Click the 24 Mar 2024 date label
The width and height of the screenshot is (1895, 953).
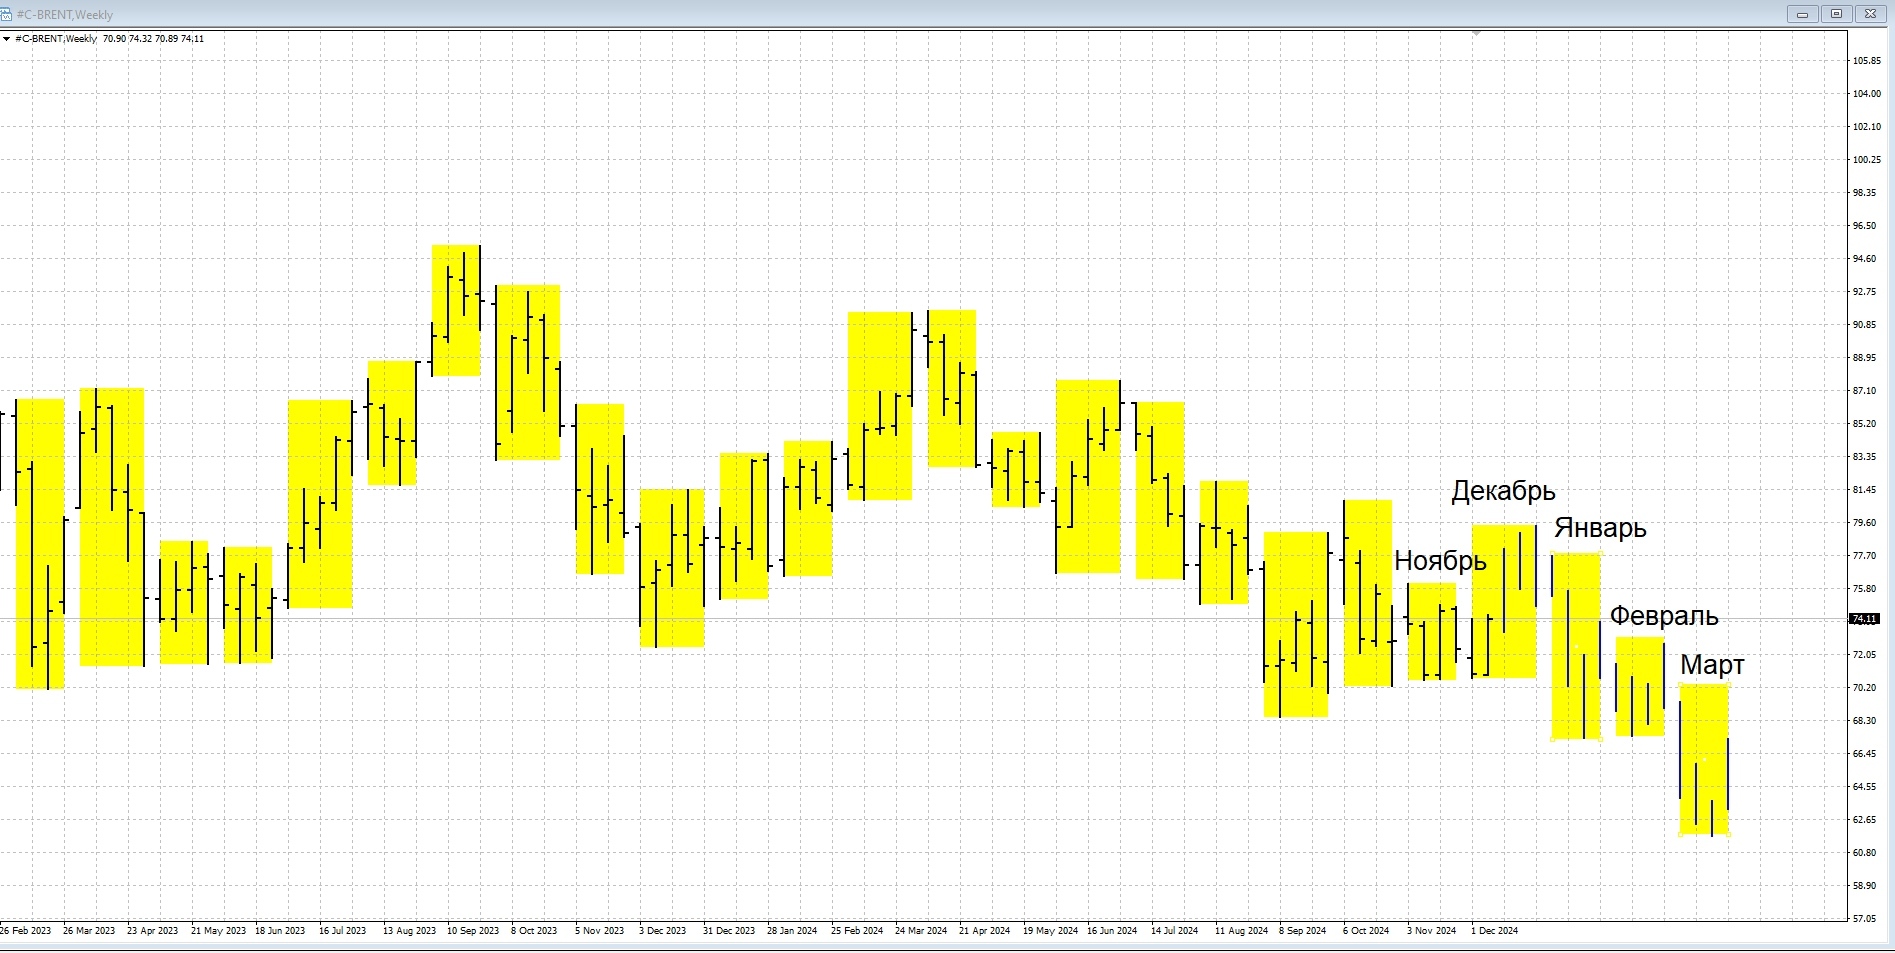(921, 931)
